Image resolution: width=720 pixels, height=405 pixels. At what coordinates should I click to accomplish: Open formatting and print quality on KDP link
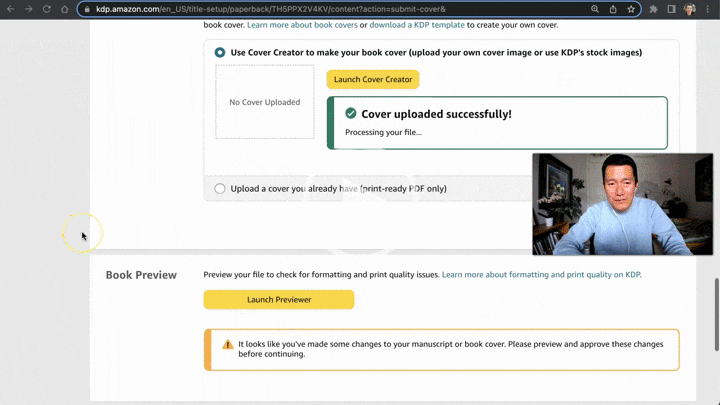point(541,275)
